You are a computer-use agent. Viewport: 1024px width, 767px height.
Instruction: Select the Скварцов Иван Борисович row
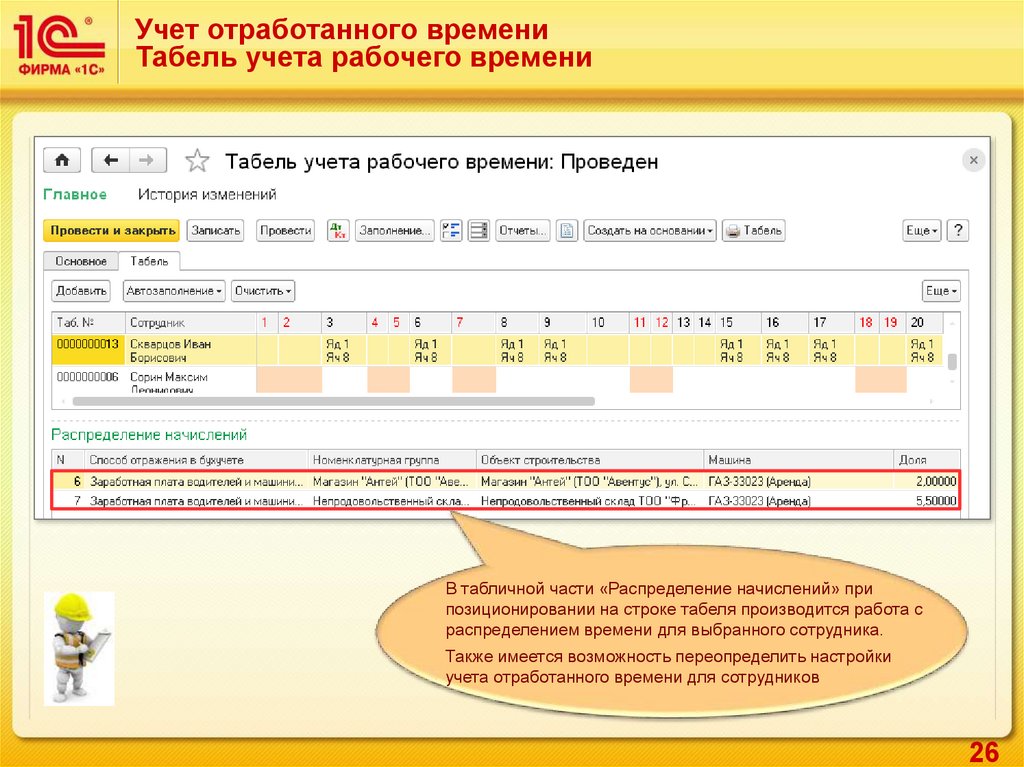point(188,350)
